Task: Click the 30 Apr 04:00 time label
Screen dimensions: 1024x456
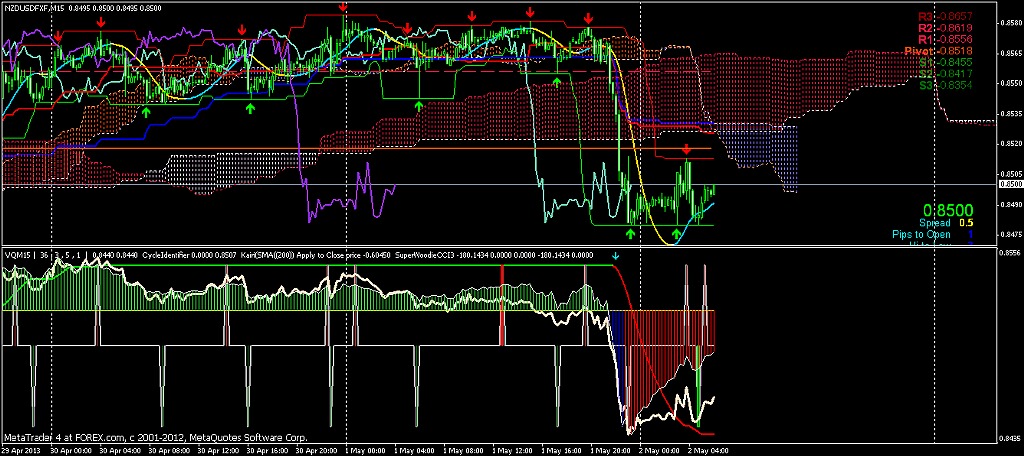Action: coord(118,450)
